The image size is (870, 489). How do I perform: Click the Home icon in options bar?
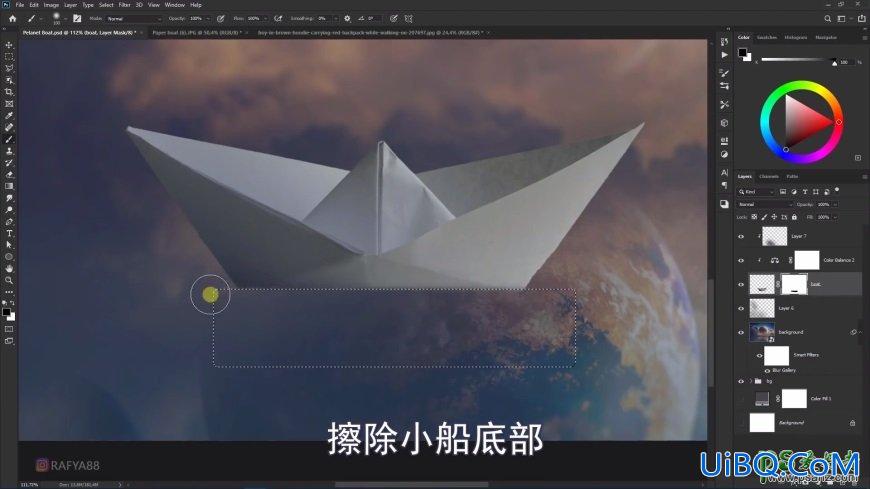pyautogui.click(x=12, y=18)
